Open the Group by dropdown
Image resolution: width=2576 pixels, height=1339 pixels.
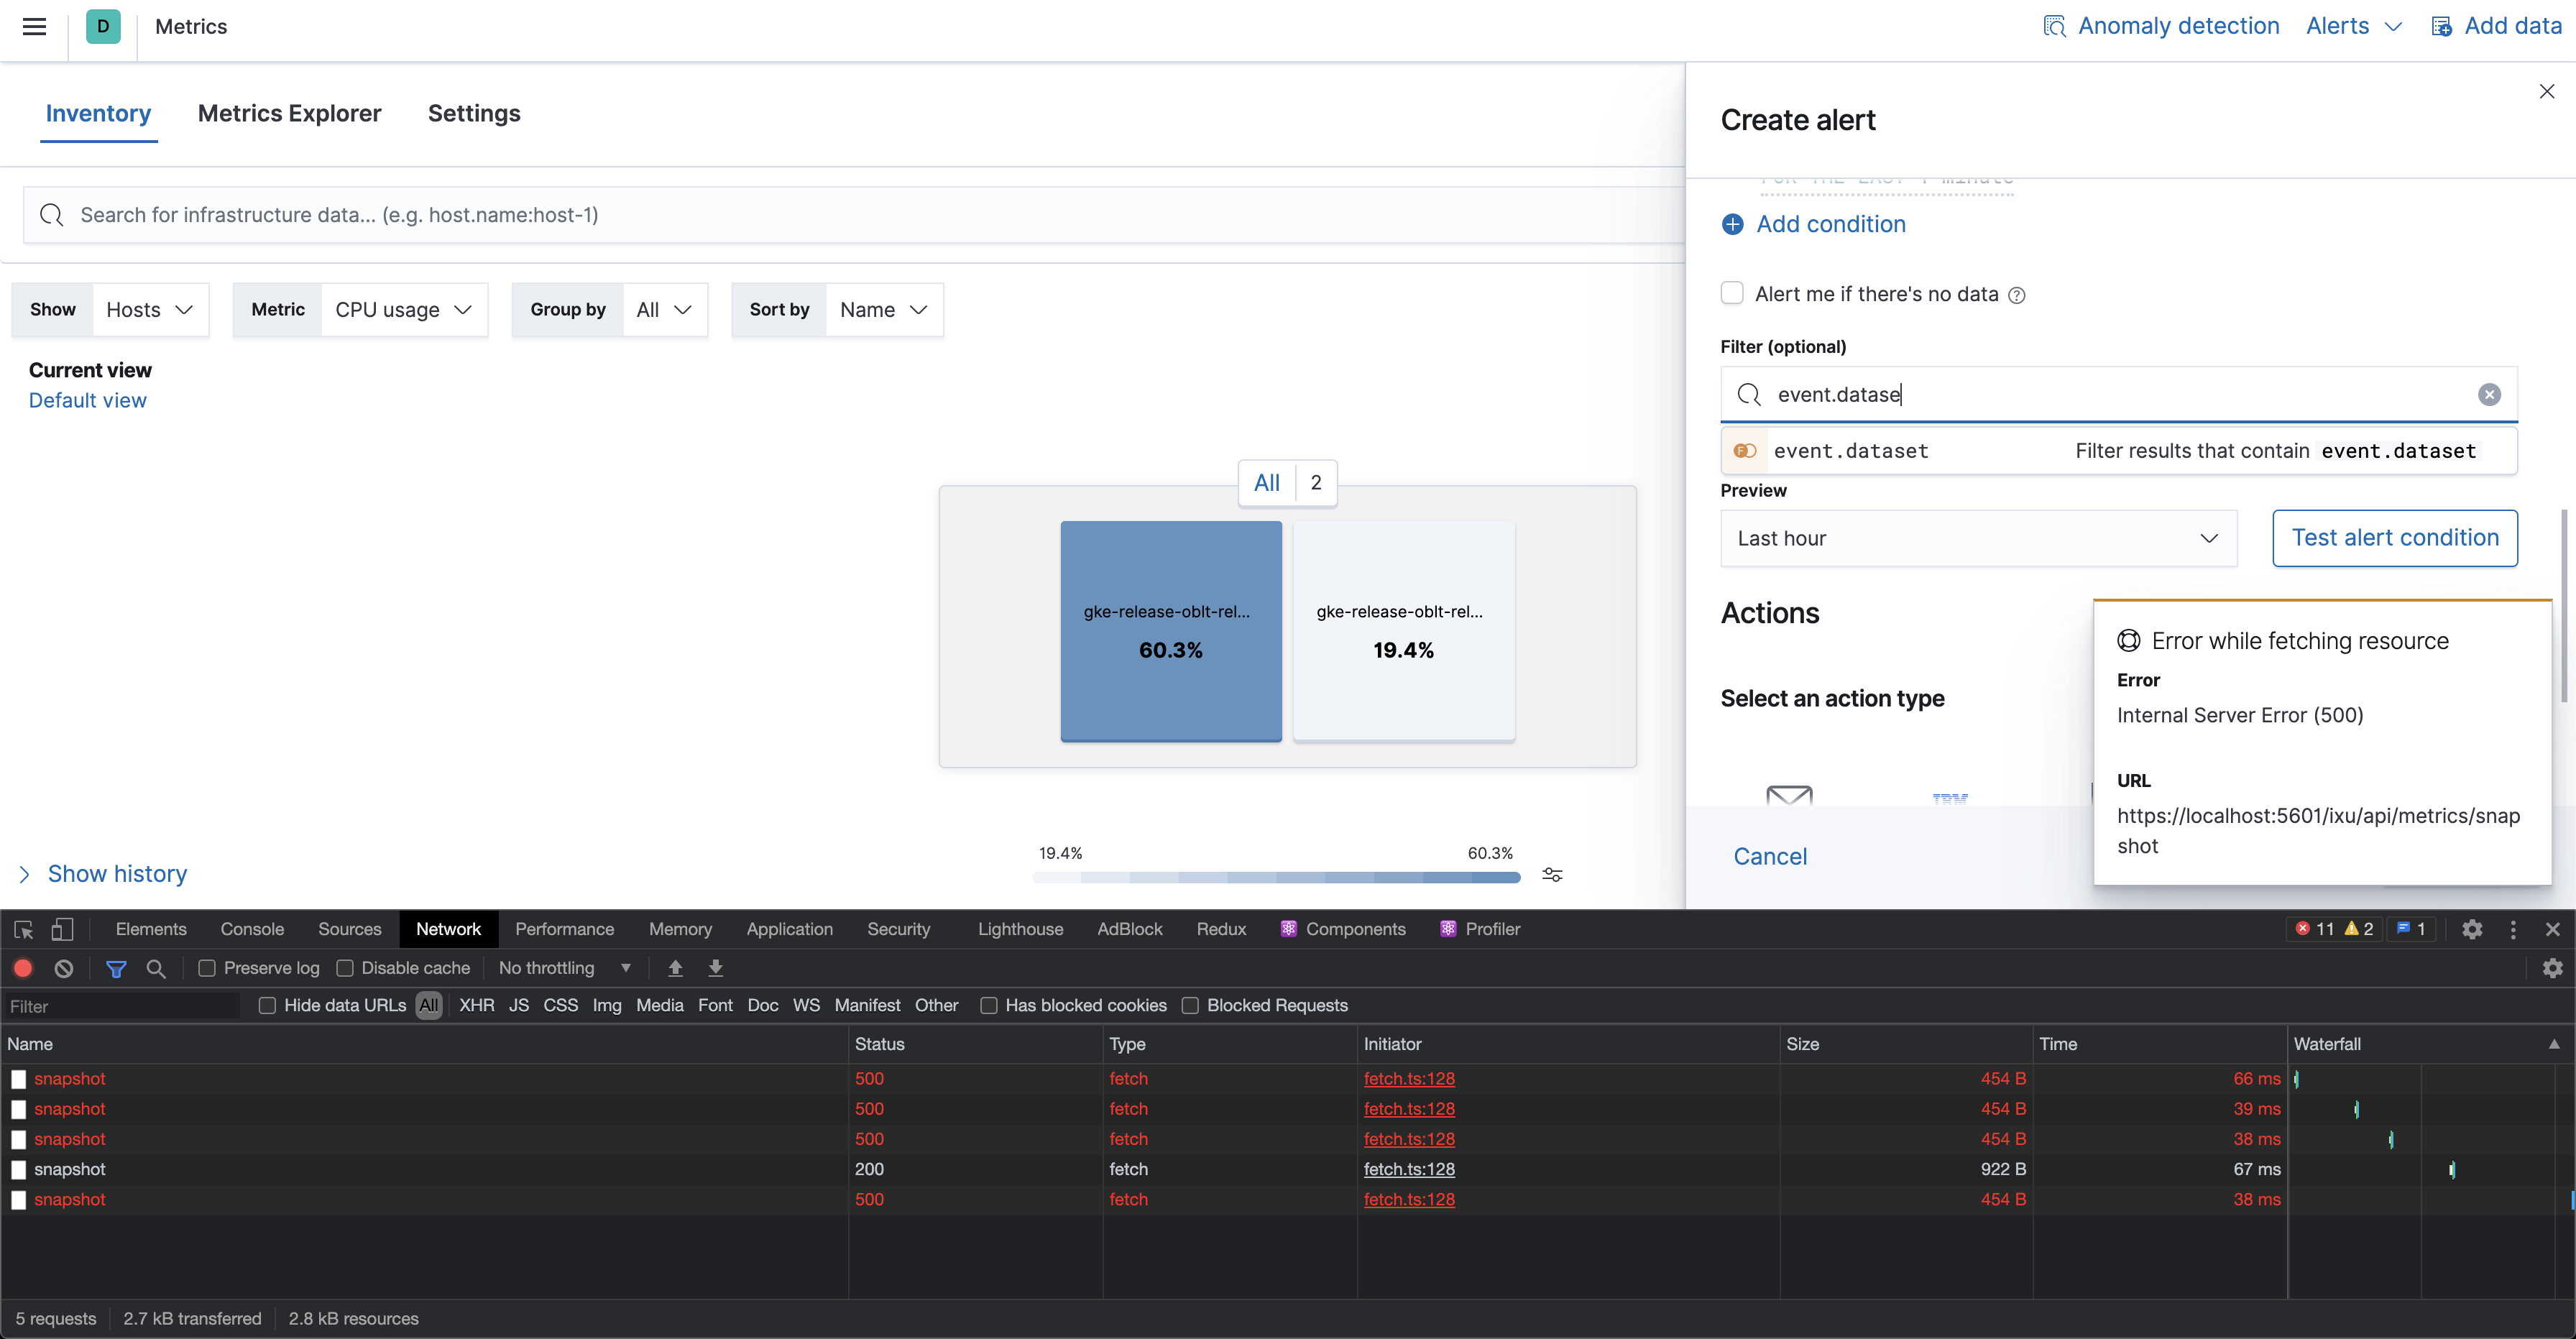(664, 310)
